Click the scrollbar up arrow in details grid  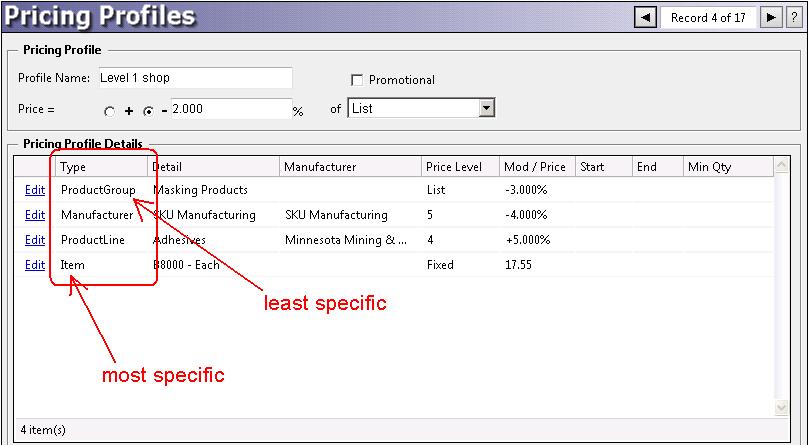[x=782, y=166]
